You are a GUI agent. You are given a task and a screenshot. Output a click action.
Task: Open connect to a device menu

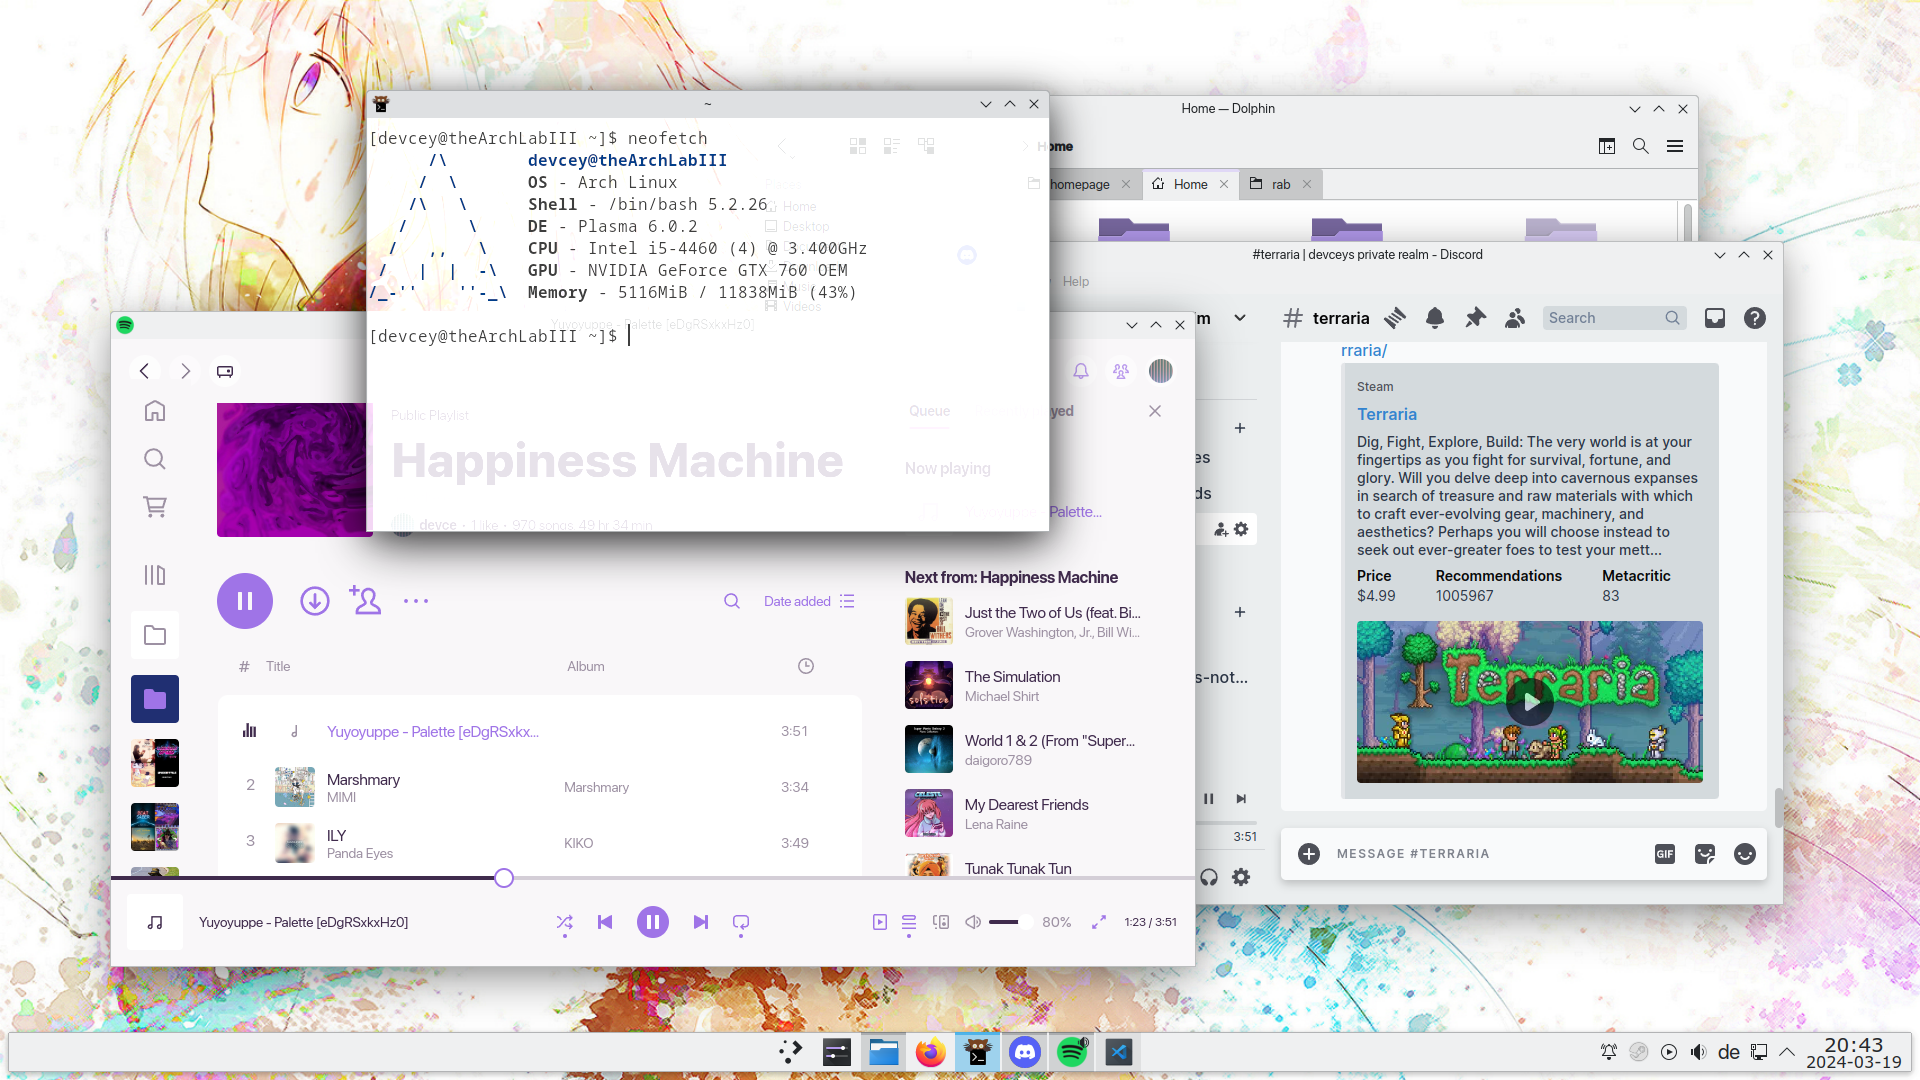tap(941, 922)
